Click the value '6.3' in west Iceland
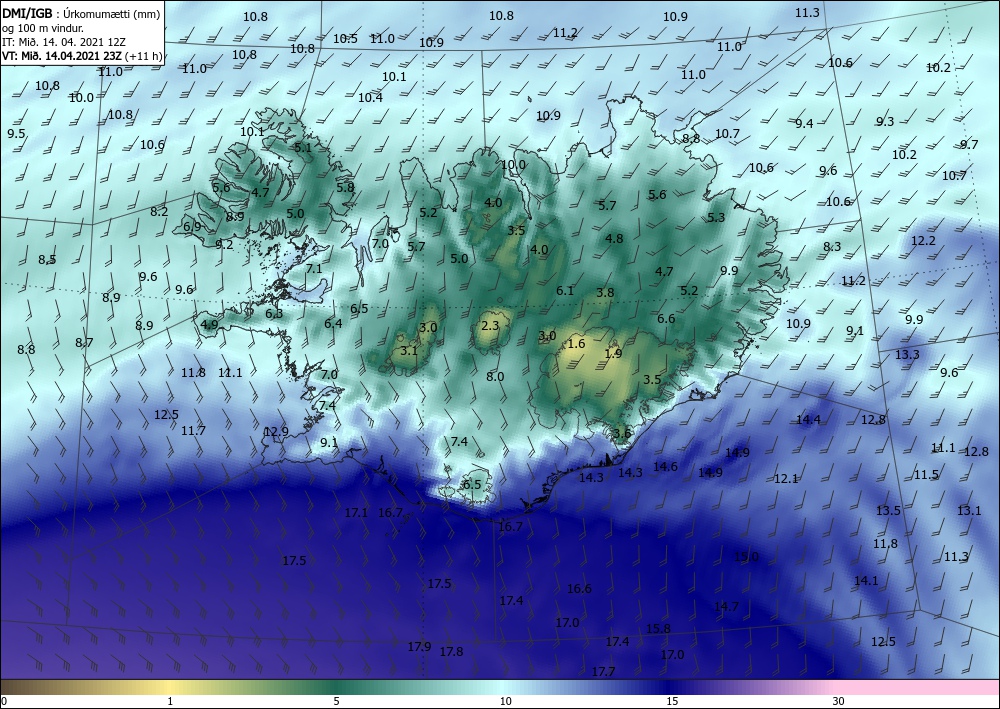1000x709 pixels. click(274, 314)
